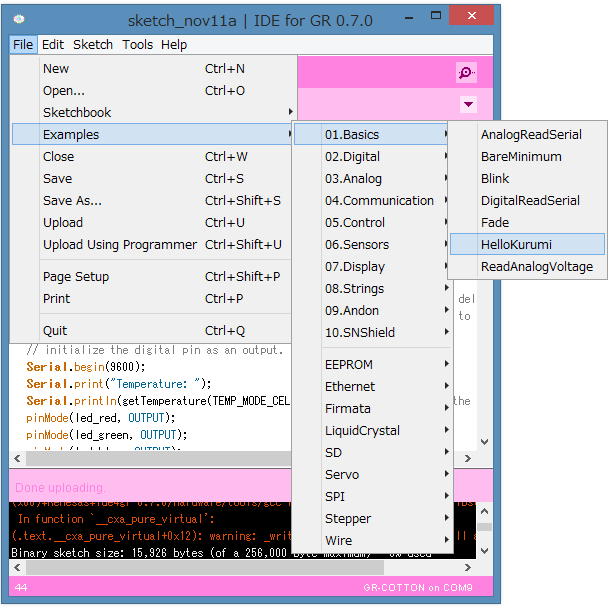Open the Serial Monitor magnifier icon
612x609 pixels.
[466, 72]
